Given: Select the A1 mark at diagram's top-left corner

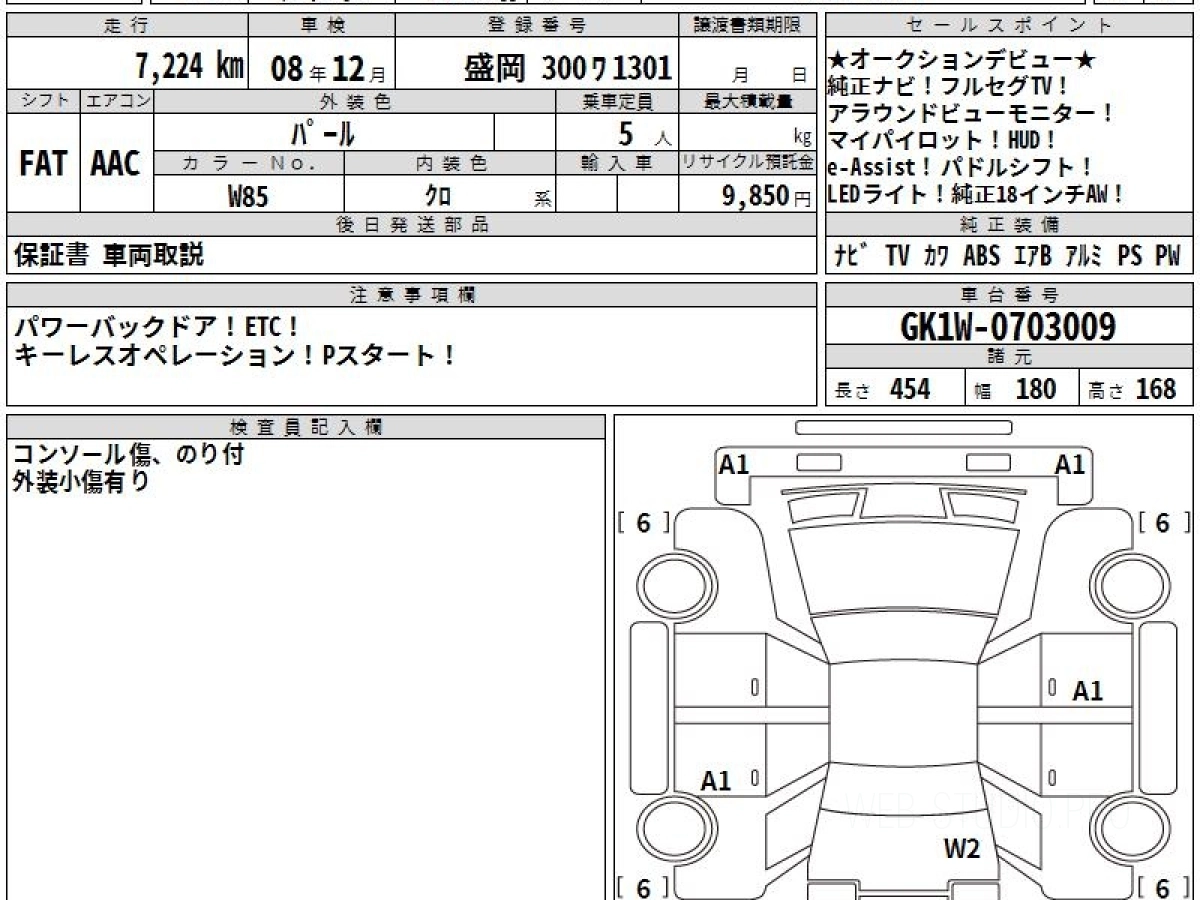Looking at the screenshot, I should (734, 464).
